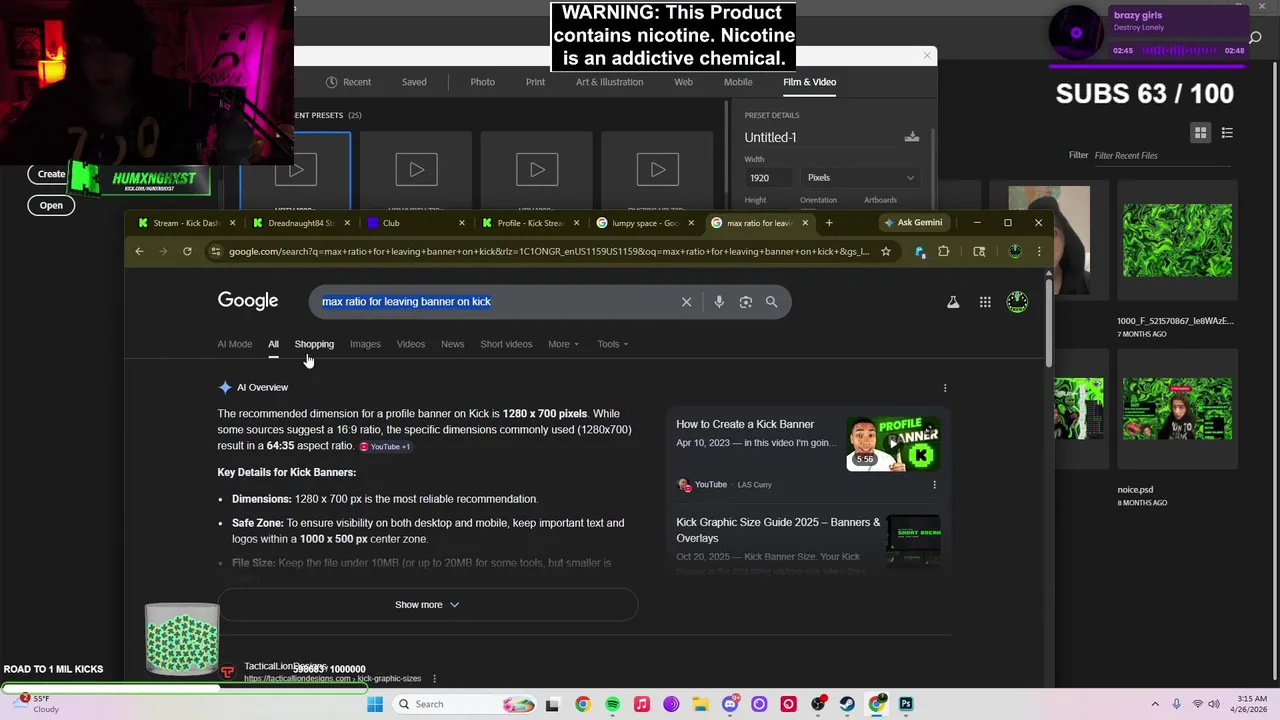Switch to lumpy space Google tab

tap(644, 223)
